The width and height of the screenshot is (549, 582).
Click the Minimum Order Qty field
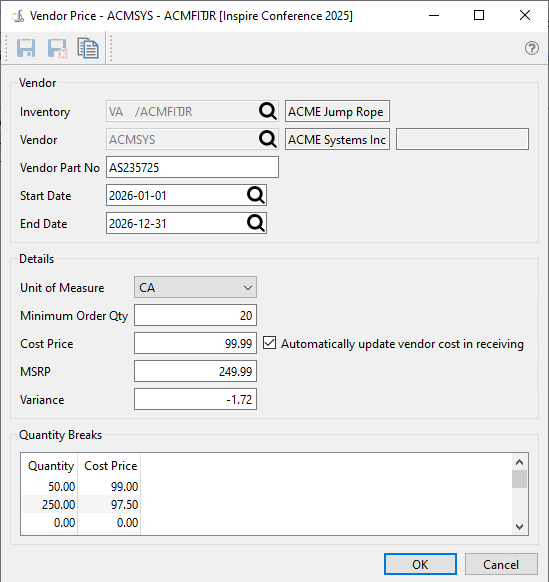[x=195, y=315]
